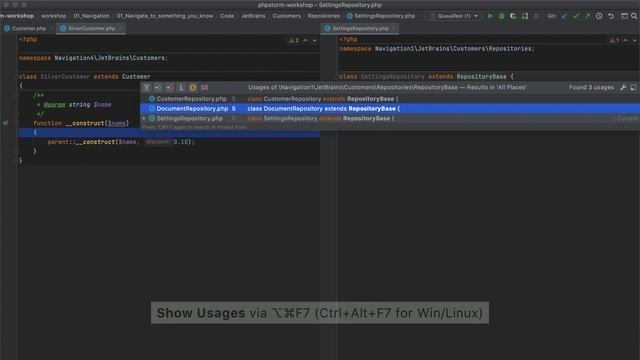This screenshot has height=360, width=640.
Task: Click the 'Customers' breadcrumb
Action: pos(287,16)
